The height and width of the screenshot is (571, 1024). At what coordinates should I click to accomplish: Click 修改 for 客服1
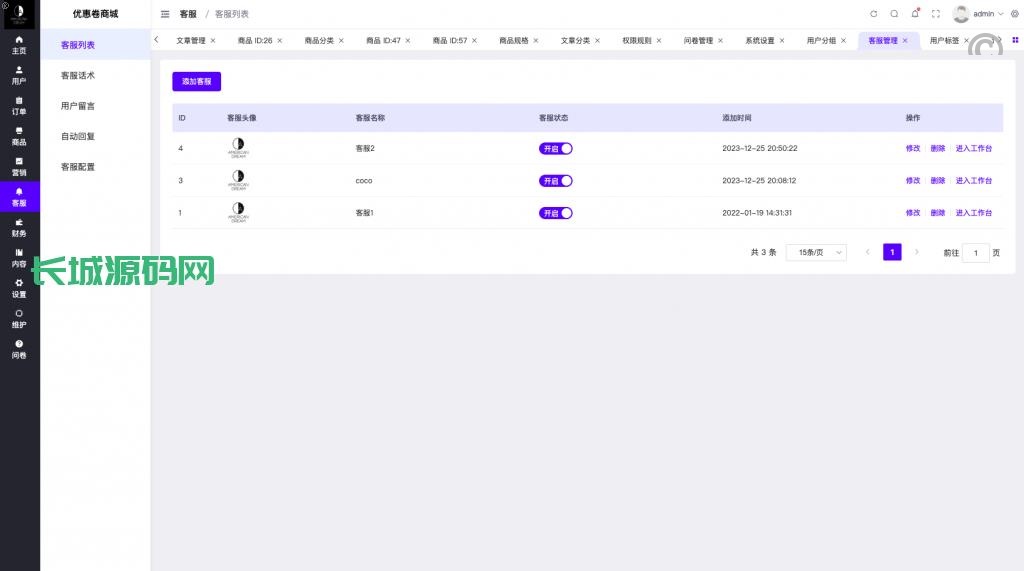click(x=913, y=213)
